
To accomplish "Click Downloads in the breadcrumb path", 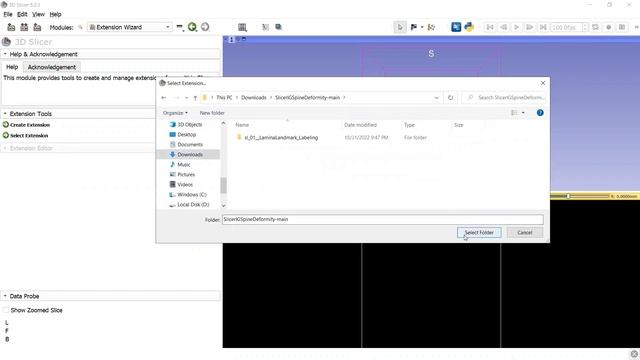I will 253,98.
